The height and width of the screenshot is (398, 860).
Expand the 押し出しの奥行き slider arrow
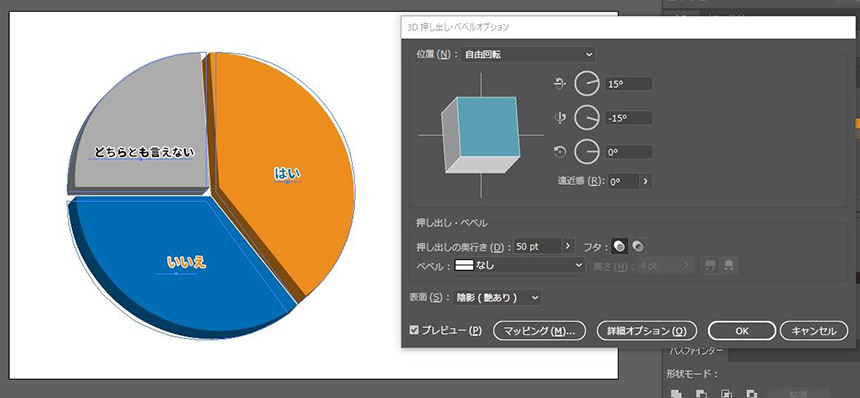click(x=568, y=247)
